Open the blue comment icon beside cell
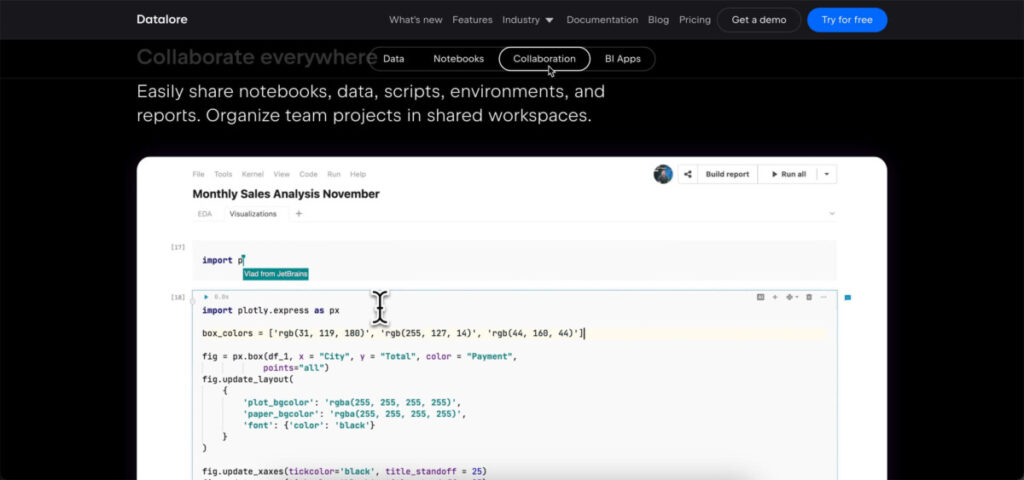The width and height of the screenshot is (1024, 480). point(848,298)
